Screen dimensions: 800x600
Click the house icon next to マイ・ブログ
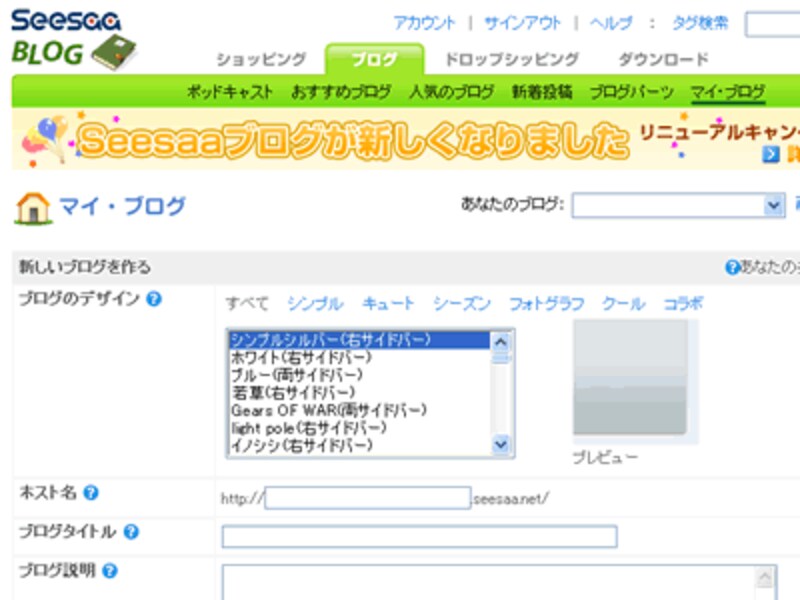33,208
